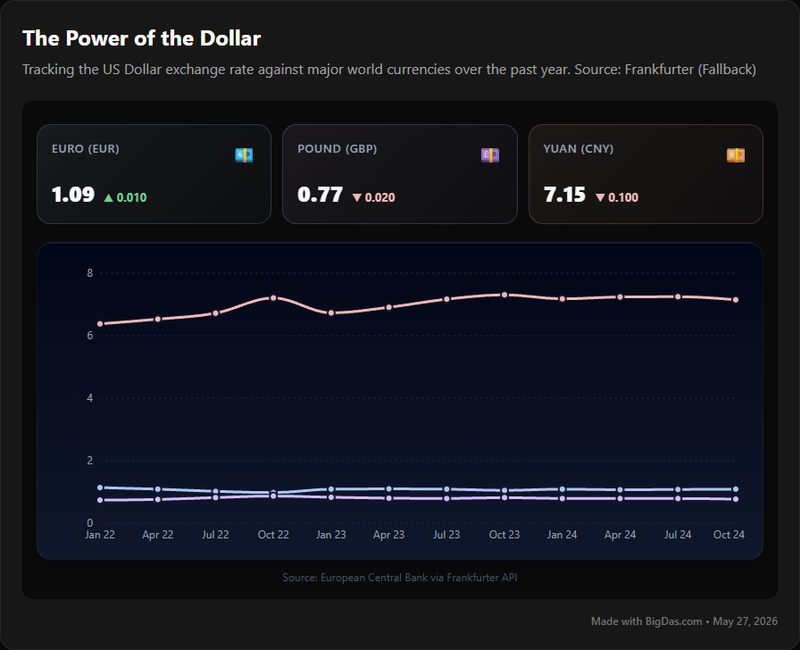Click the Apr 24 x-axis label
This screenshot has height=650, width=800.
pos(620,535)
